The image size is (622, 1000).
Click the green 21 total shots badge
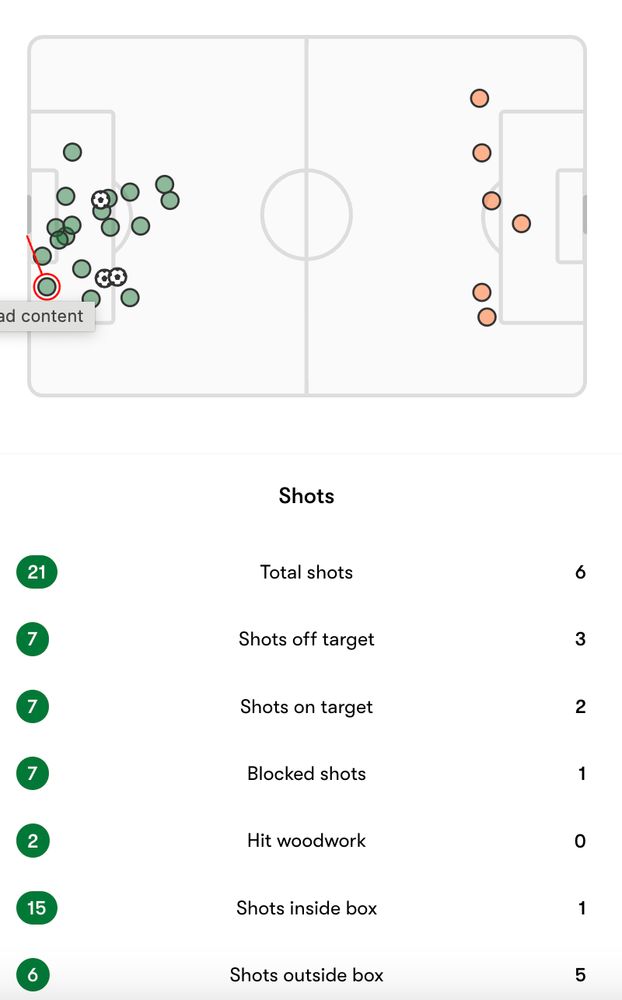tap(36, 571)
